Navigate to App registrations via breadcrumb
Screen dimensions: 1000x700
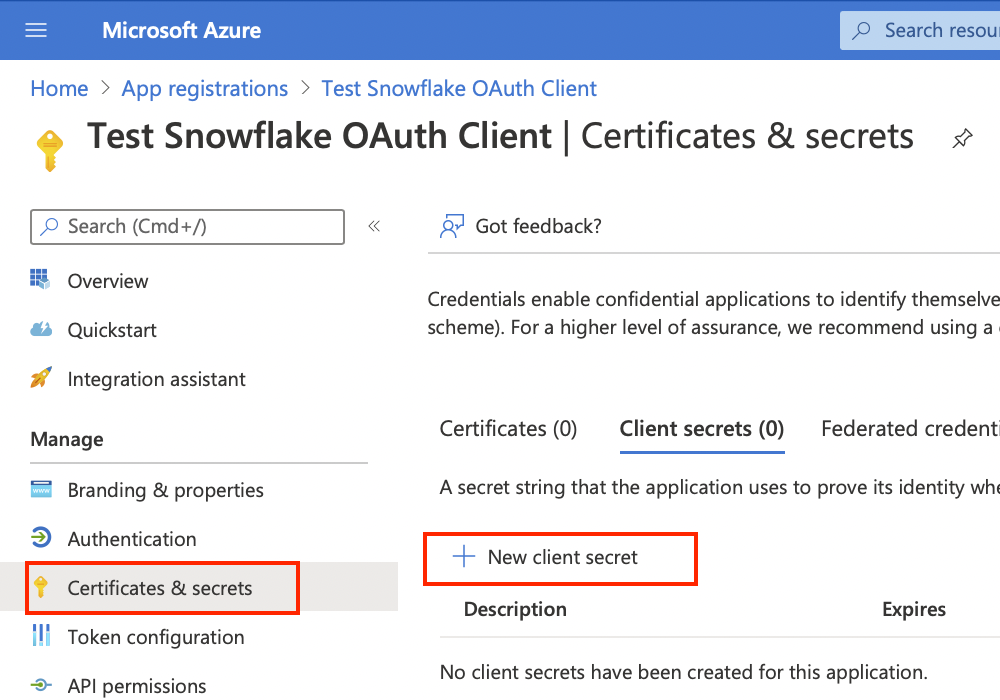point(204,88)
